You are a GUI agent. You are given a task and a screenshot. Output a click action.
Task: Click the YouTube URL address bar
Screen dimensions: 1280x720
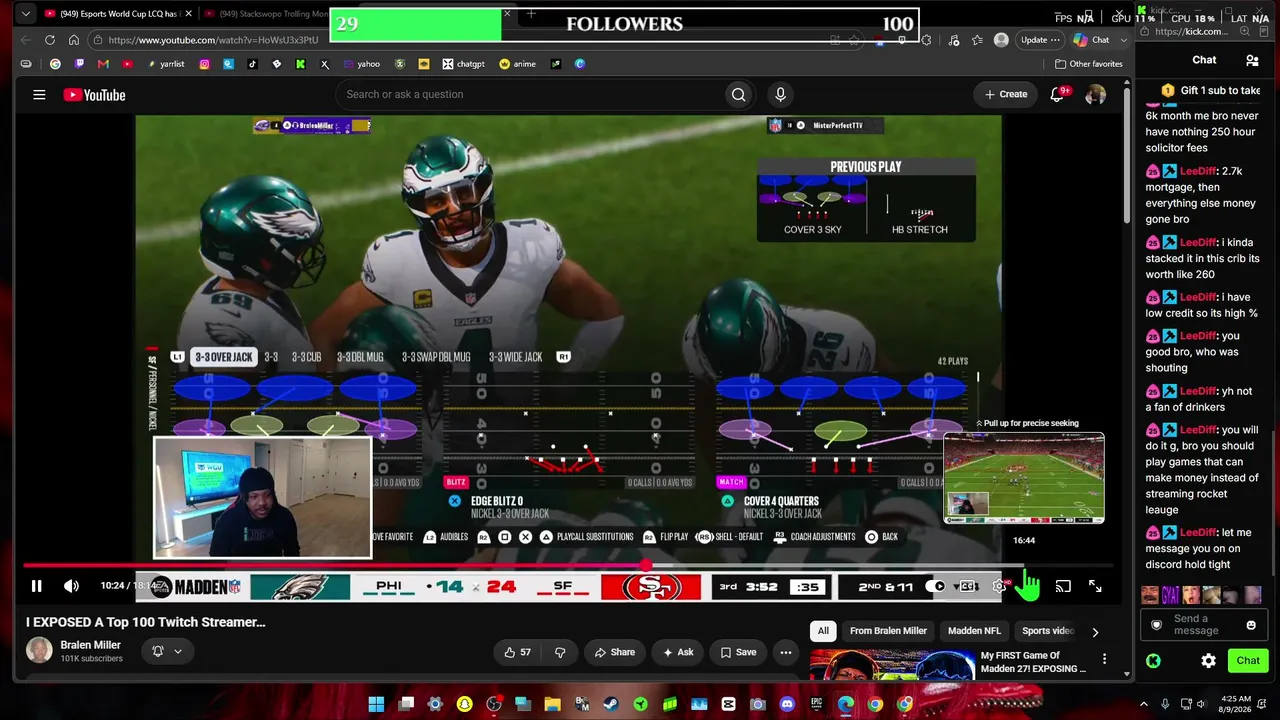click(213, 40)
